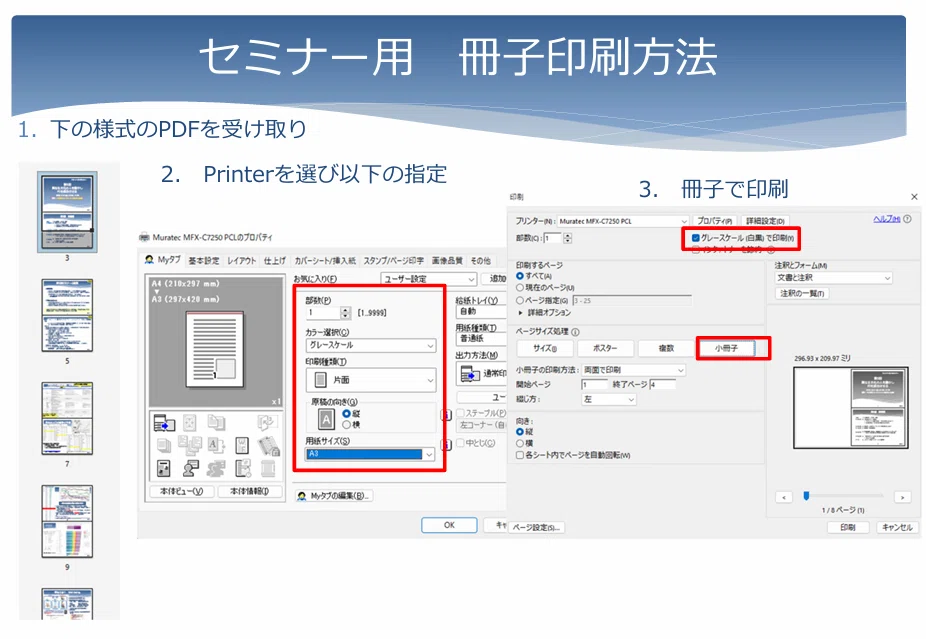926x639 pixels.
Task: Select page 3 thumbnail in PDF sidebar
Action: (67, 212)
